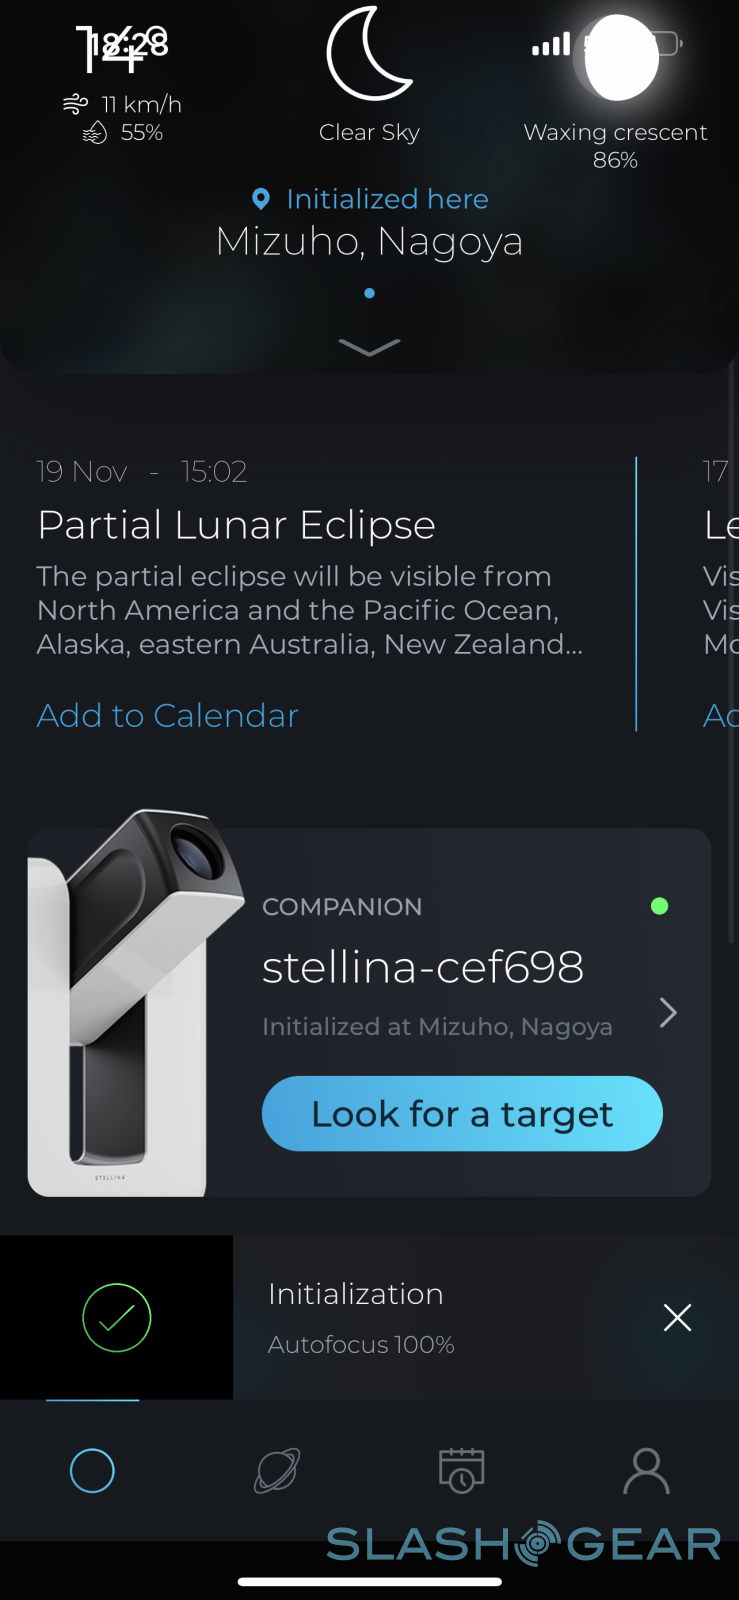Select the Mizuho, Nagoya location name
The image size is (739, 1600).
click(x=369, y=241)
